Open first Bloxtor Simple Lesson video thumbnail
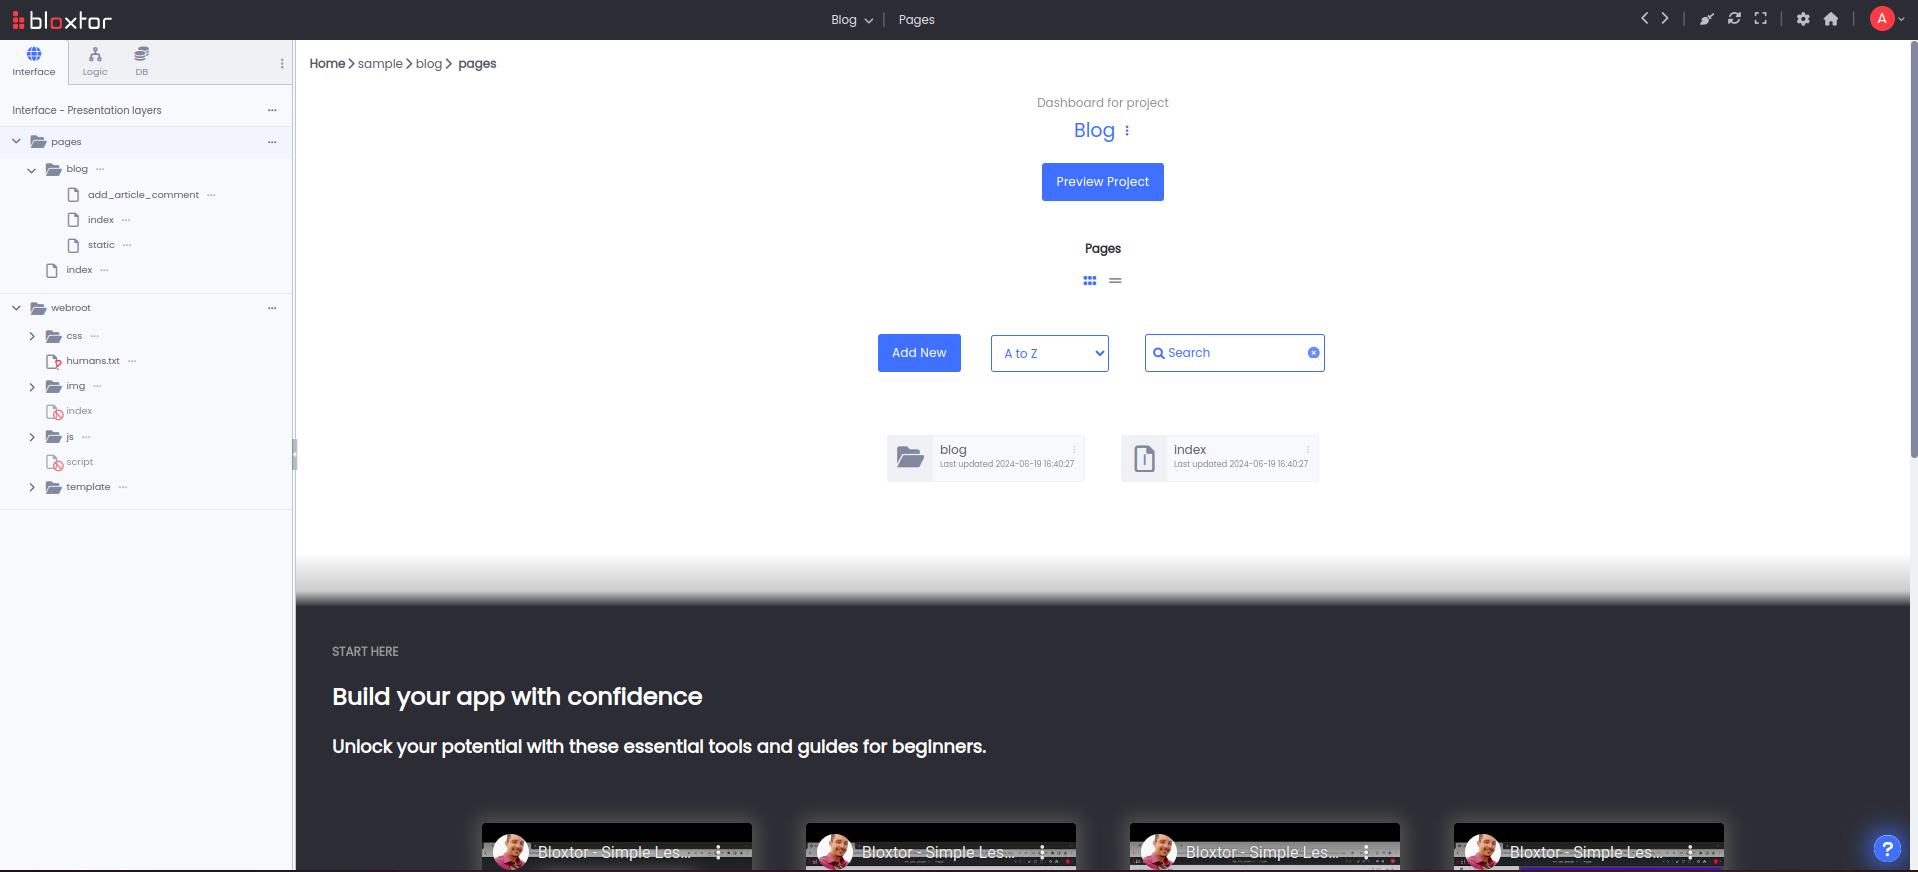The width and height of the screenshot is (1918, 872). pyautogui.click(x=617, y=847)
